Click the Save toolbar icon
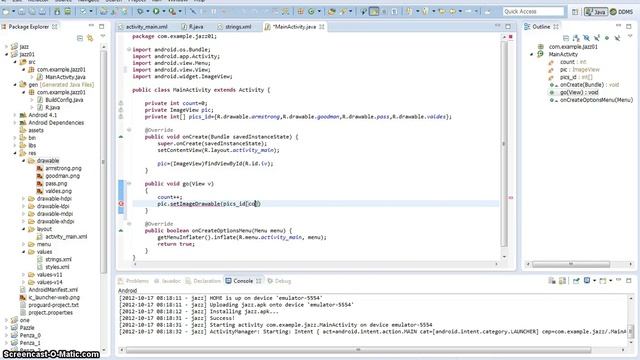Screen dimensions: 640x360 pyautogui.click(x=21, y=12)
